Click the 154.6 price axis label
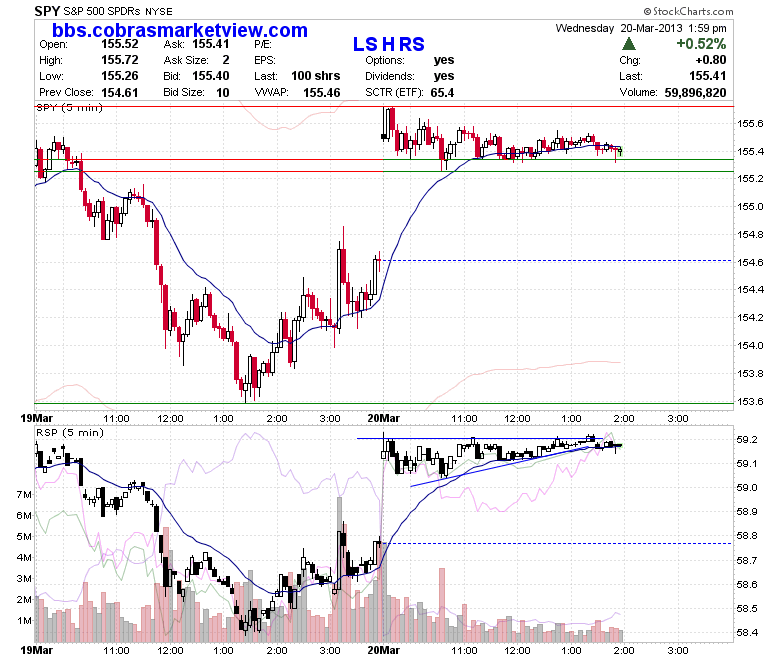Screen dimensions: 780x659 click(x=750, y=262)
